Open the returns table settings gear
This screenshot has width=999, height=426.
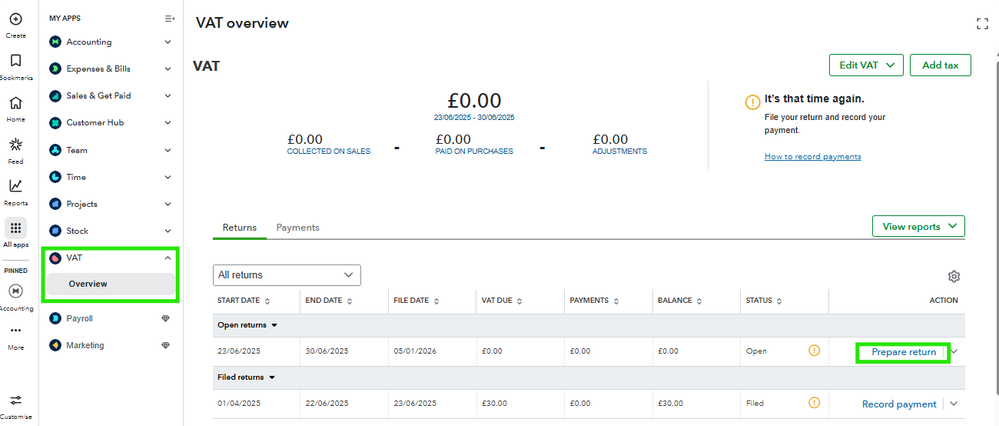coord(953,276)
